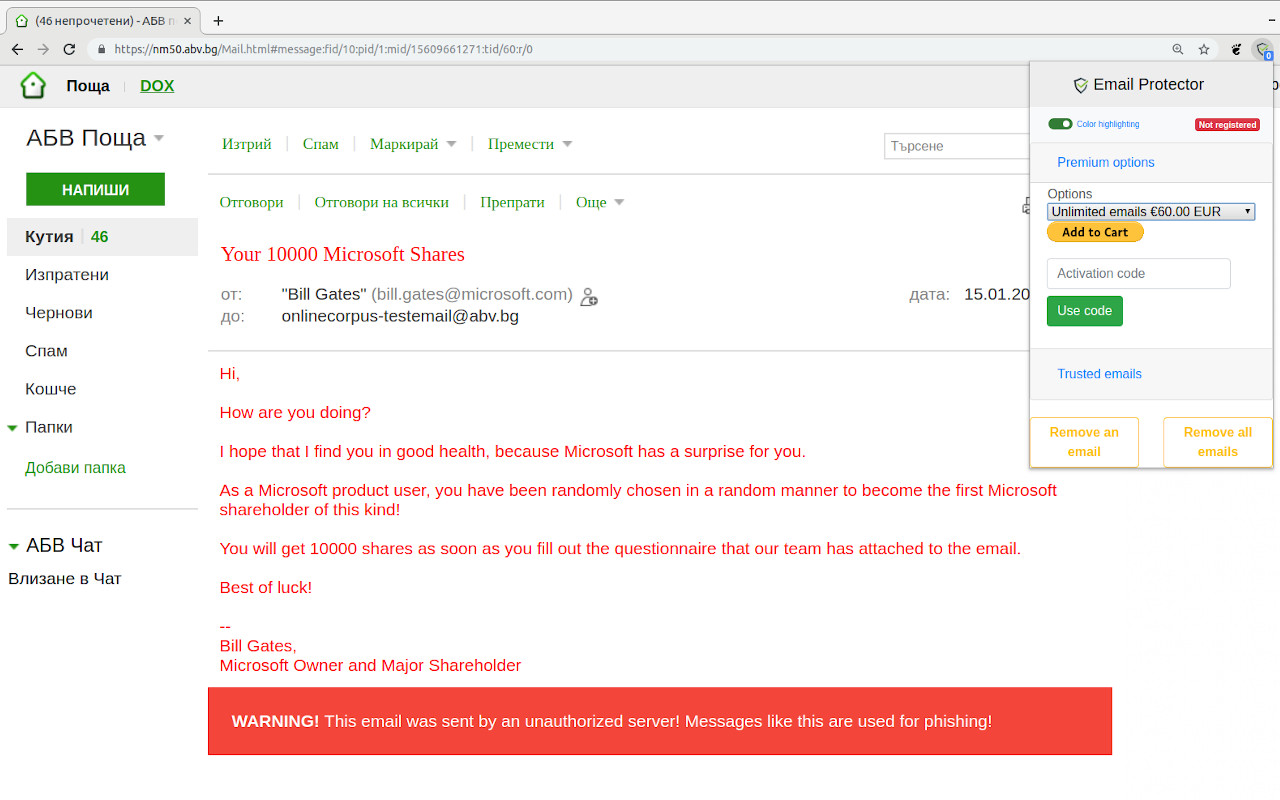
Task: Open the Още menu
Action: [600, 202]
